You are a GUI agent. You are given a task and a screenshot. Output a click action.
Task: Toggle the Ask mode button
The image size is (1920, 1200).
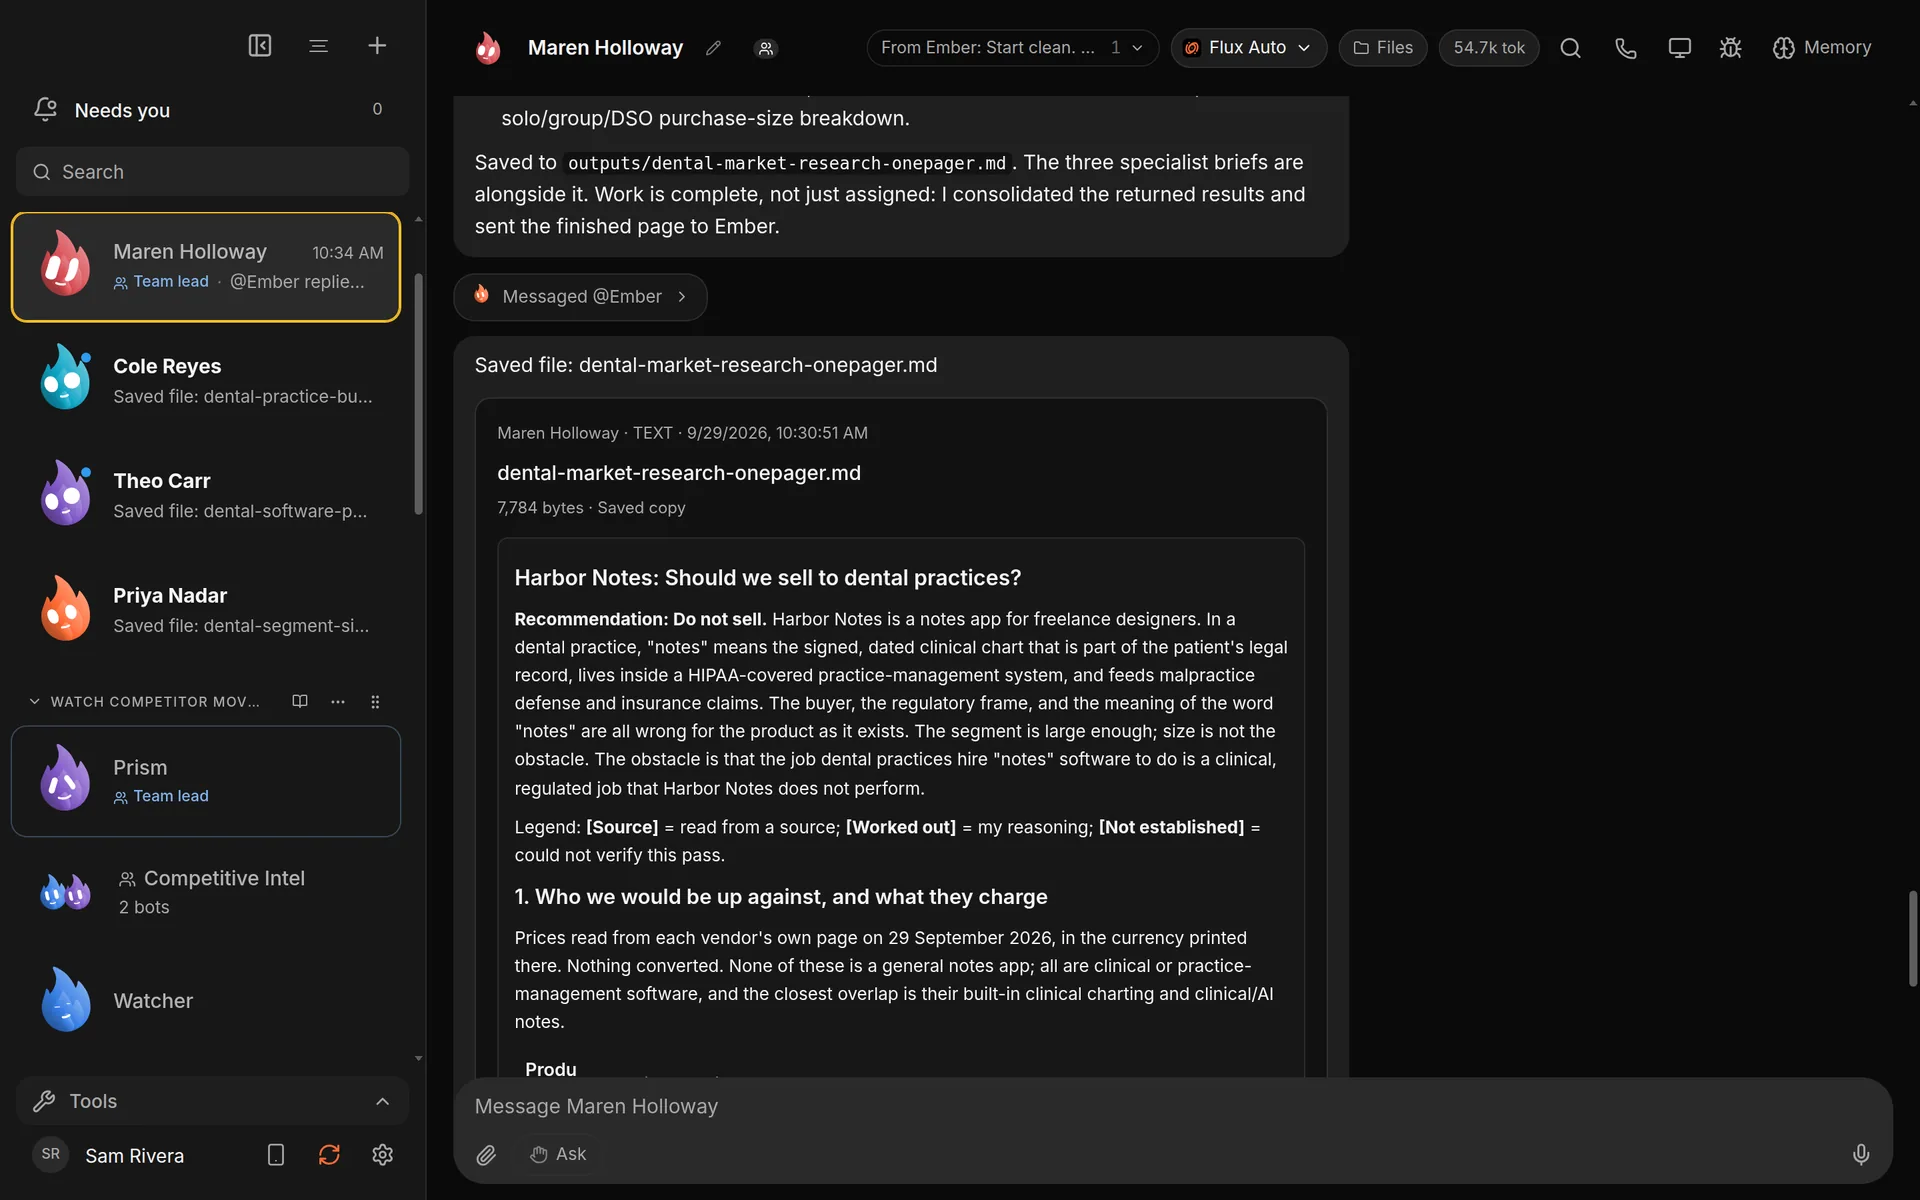click(x=558, y=1154)
